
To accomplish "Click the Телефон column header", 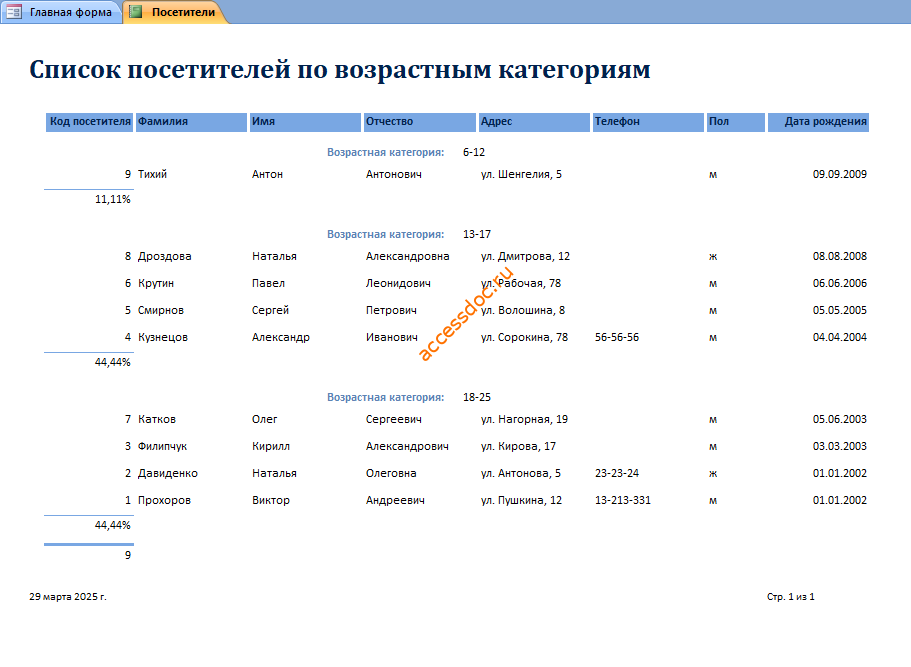I will [648, 122].
